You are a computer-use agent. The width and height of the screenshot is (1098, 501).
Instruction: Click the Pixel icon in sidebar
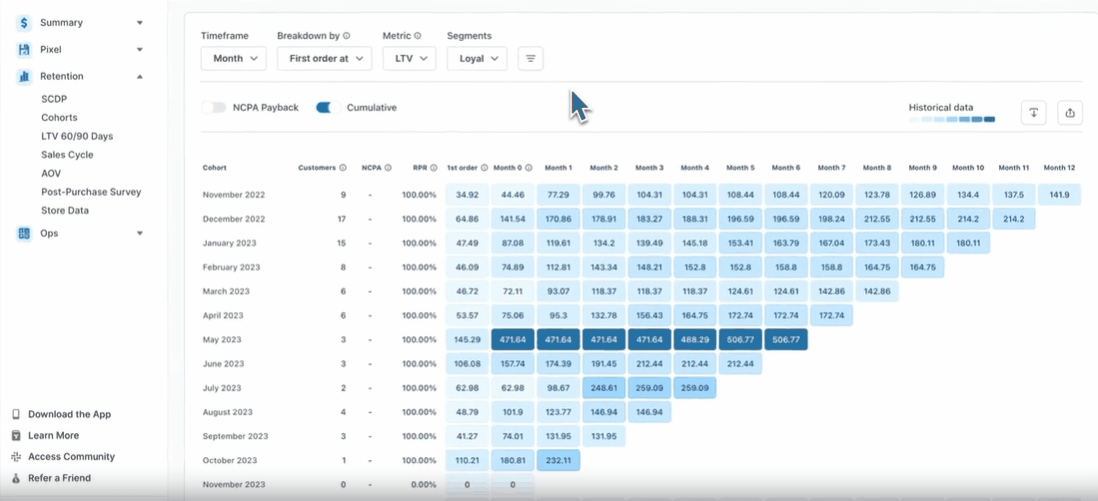[x=24, y=49]
